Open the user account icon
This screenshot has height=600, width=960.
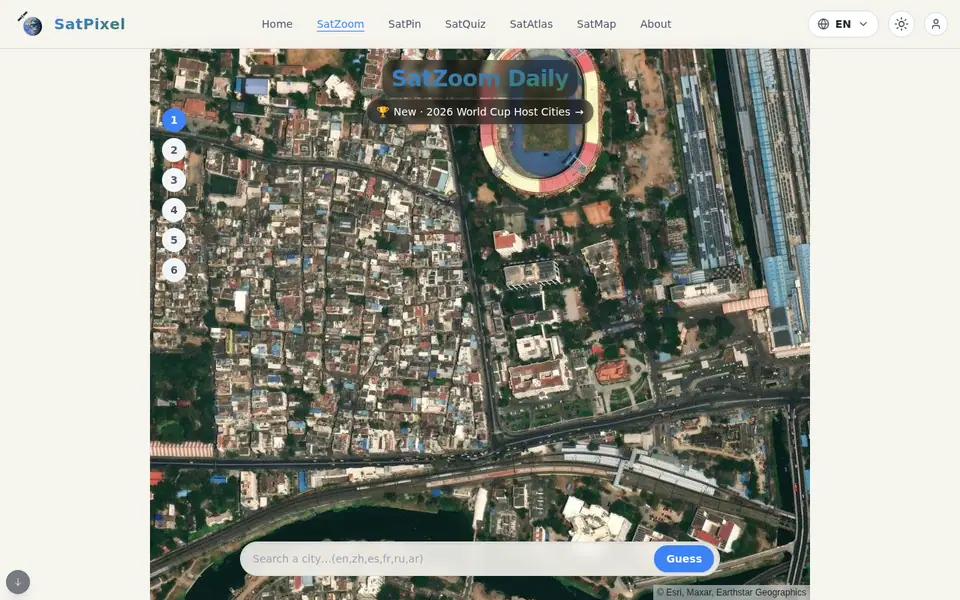(x=936, y=24)
